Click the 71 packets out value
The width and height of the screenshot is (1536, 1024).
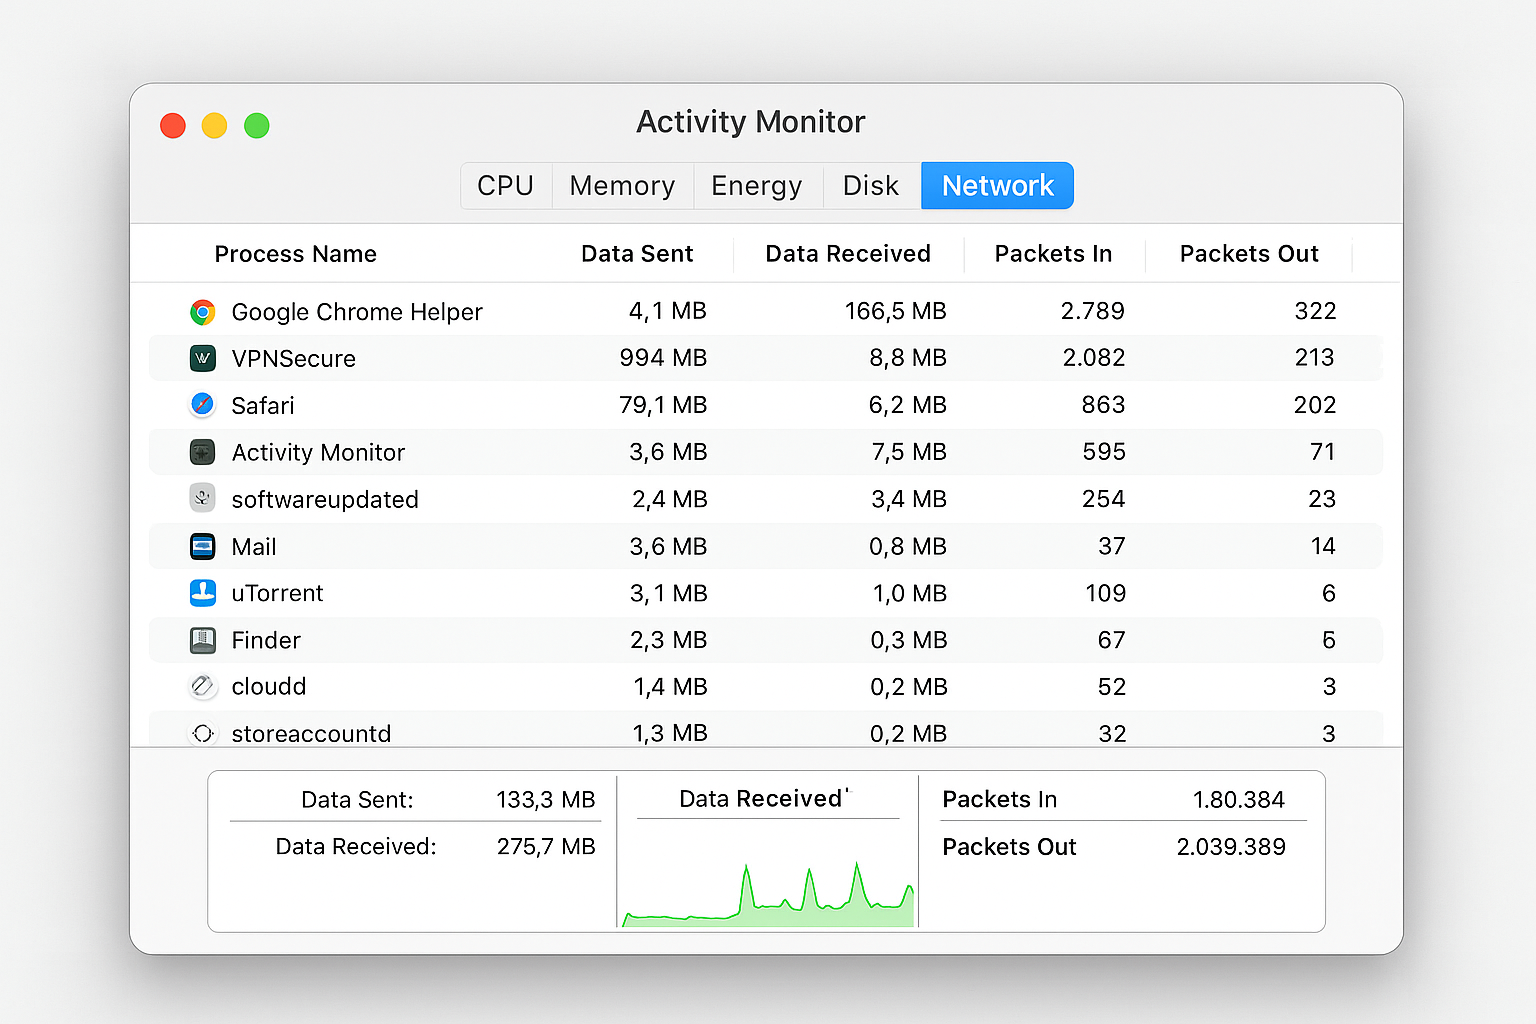click(x=1323, y=452)
